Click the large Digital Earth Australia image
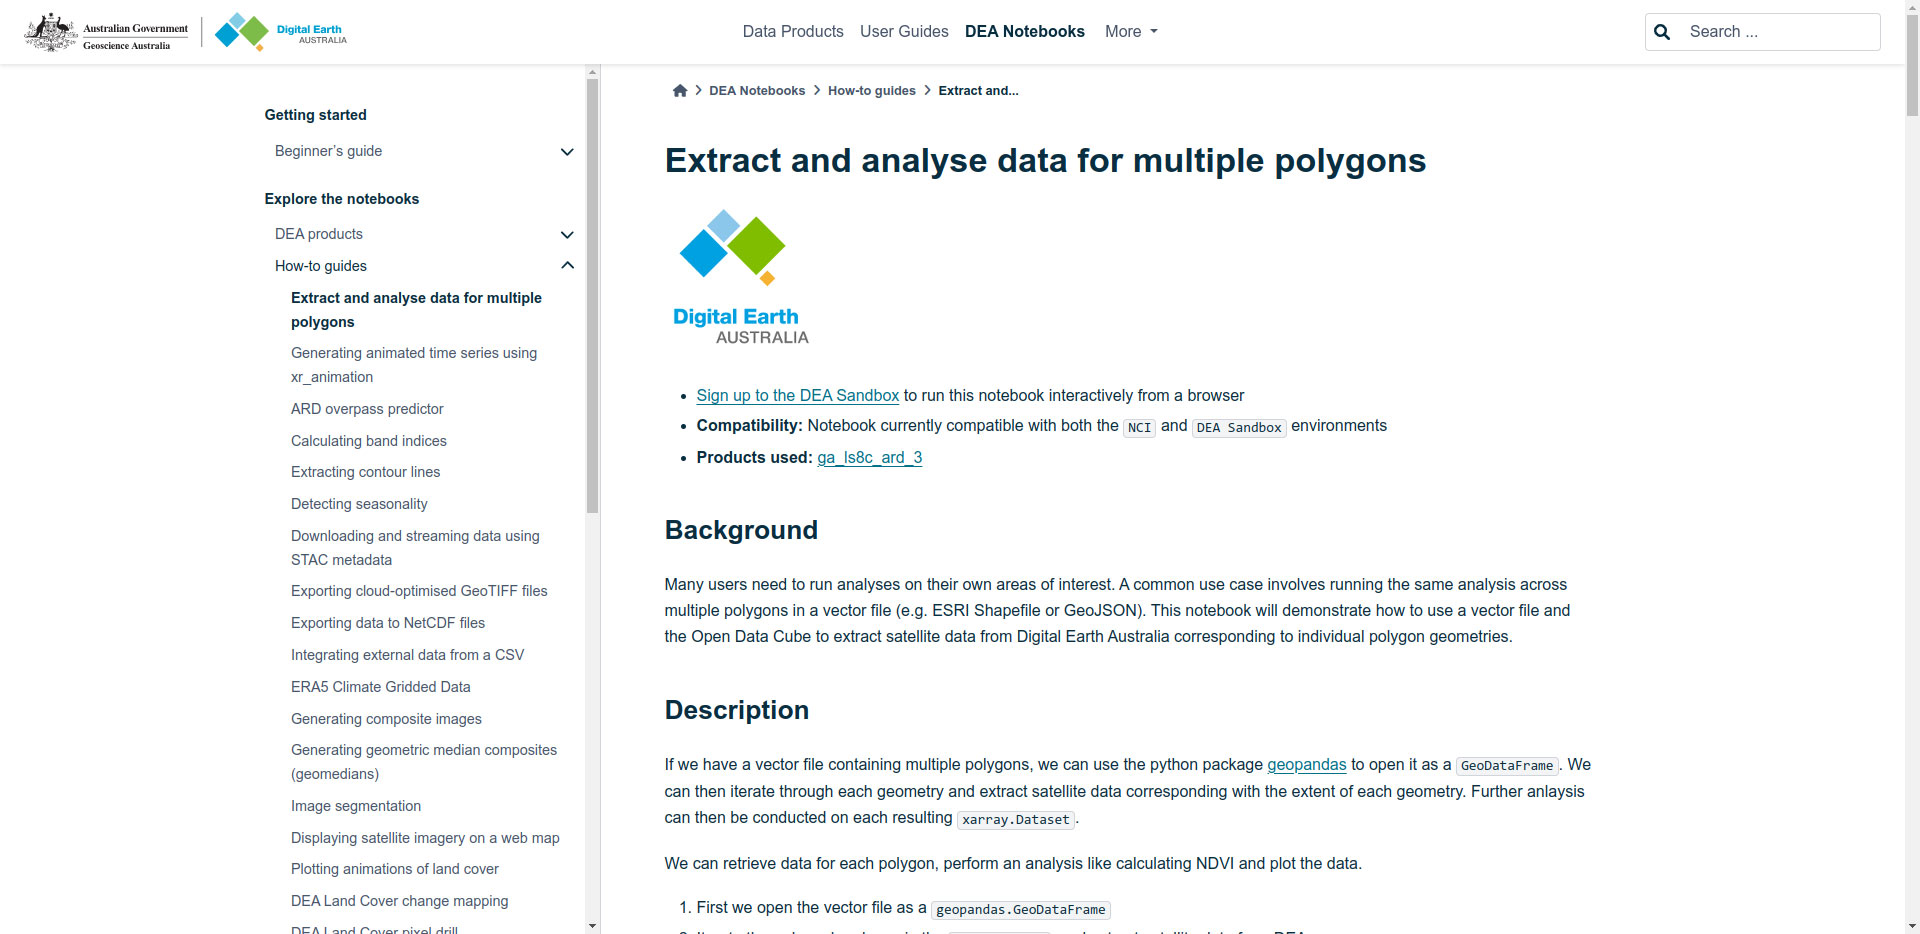1920x934 pixels. click(x=741, y=278)
